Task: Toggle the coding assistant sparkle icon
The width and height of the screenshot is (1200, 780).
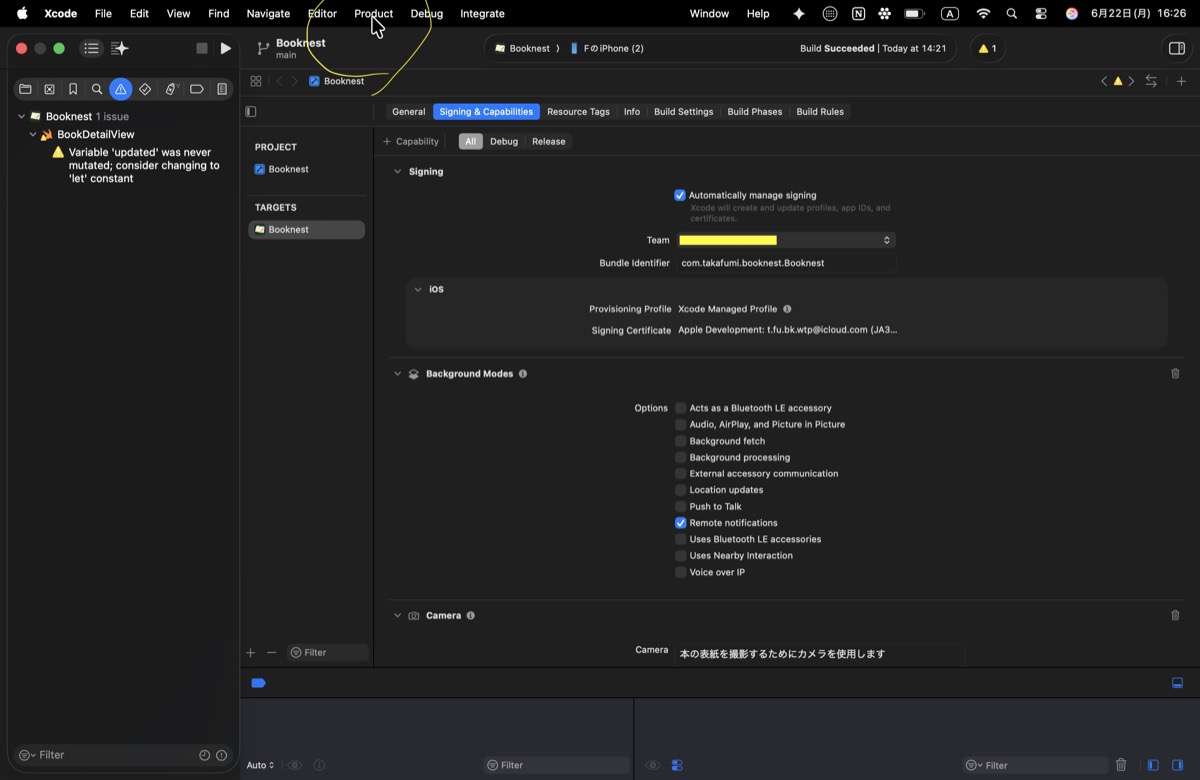Action: point(120,48)
